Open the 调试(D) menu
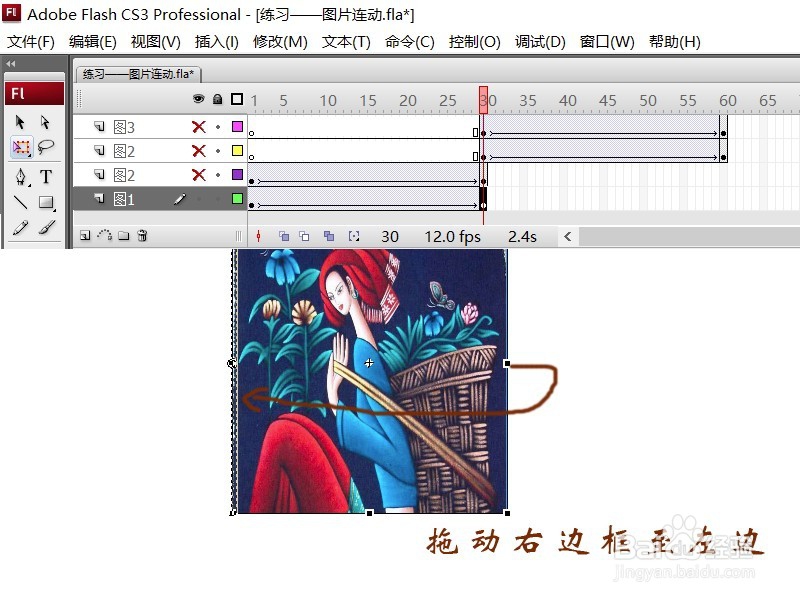Viewport: 800px width, 600px height. pos(540,42)
